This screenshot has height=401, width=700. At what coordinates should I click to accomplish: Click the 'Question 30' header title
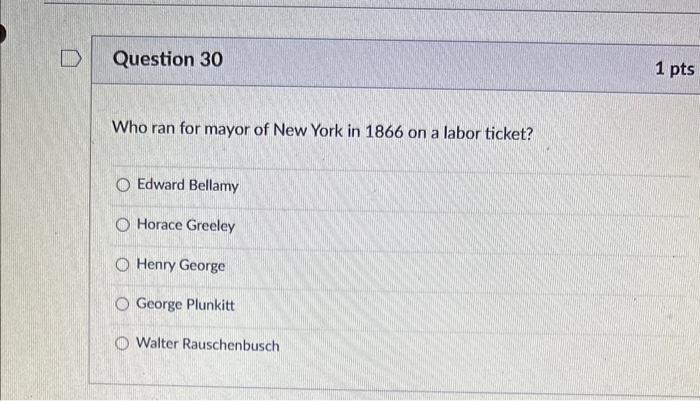(167, 59)
